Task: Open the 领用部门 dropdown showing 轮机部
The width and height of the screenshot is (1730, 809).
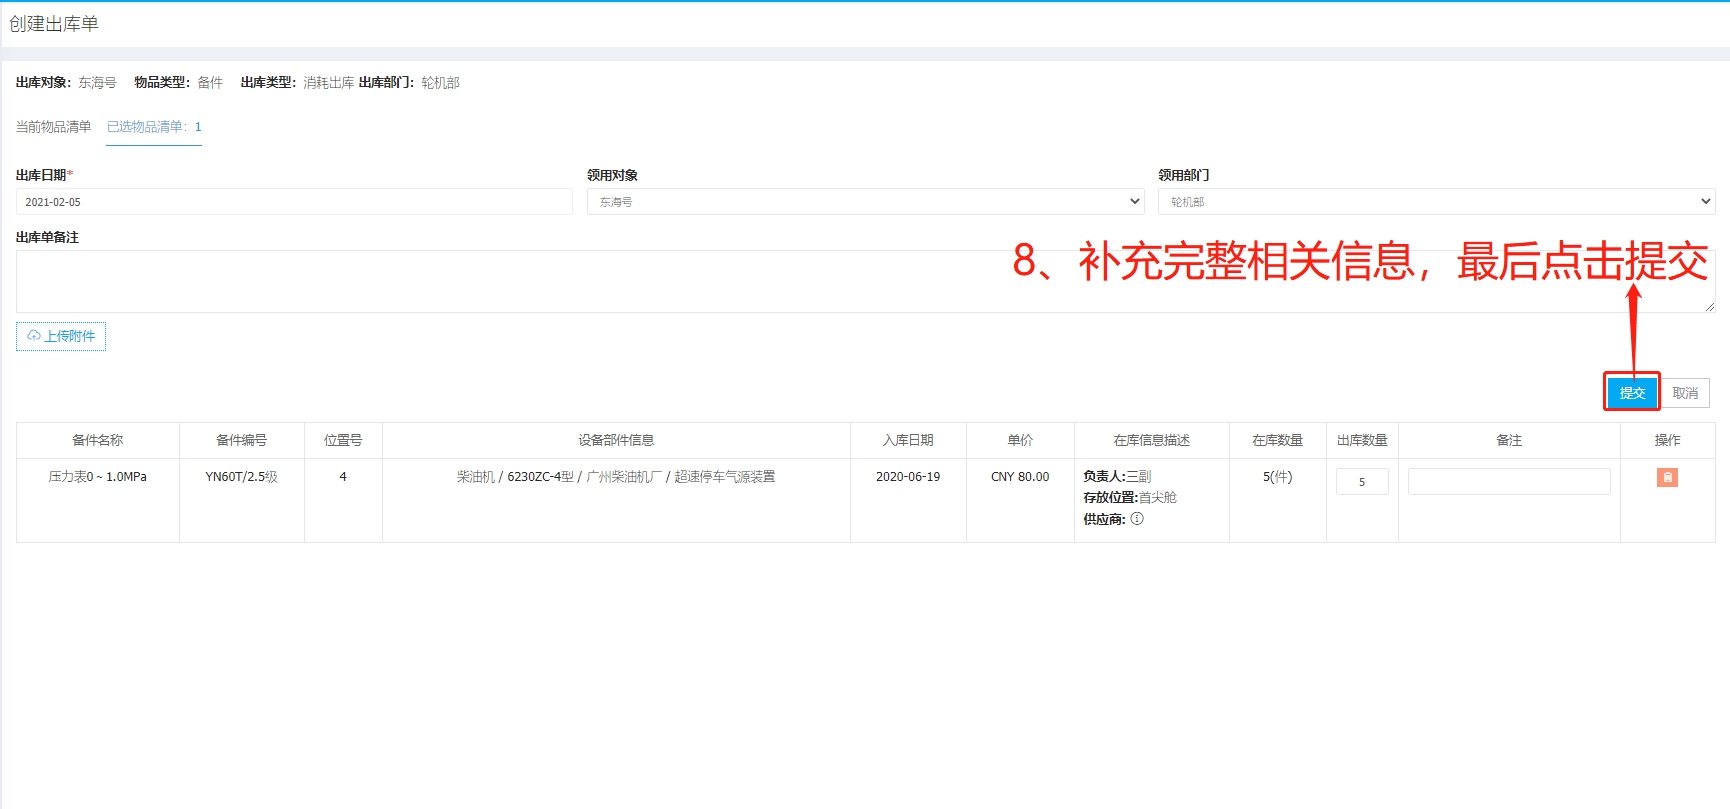Action: [1436, 202]
